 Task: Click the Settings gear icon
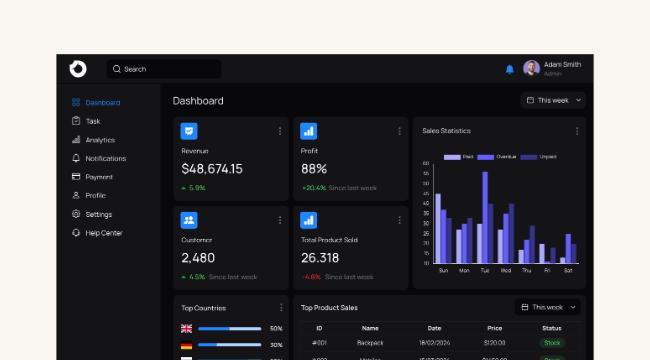tap(76, 214)
